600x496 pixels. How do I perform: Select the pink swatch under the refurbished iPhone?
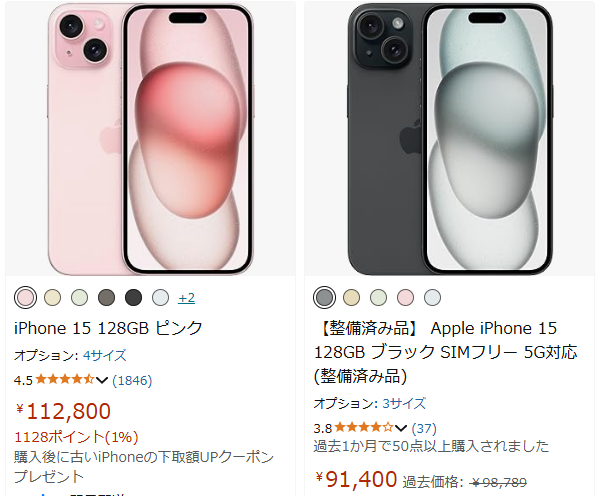[x=405, y=298]
